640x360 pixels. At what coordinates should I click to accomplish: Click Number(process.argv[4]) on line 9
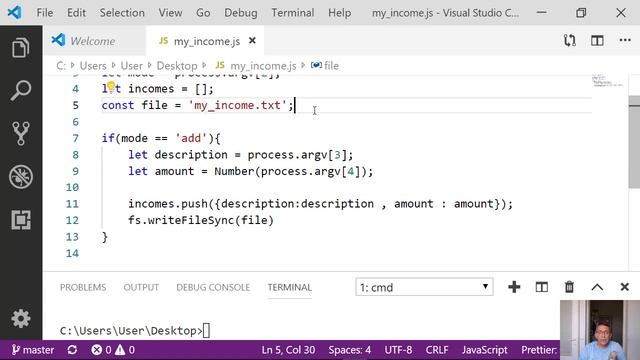[290, 171]
